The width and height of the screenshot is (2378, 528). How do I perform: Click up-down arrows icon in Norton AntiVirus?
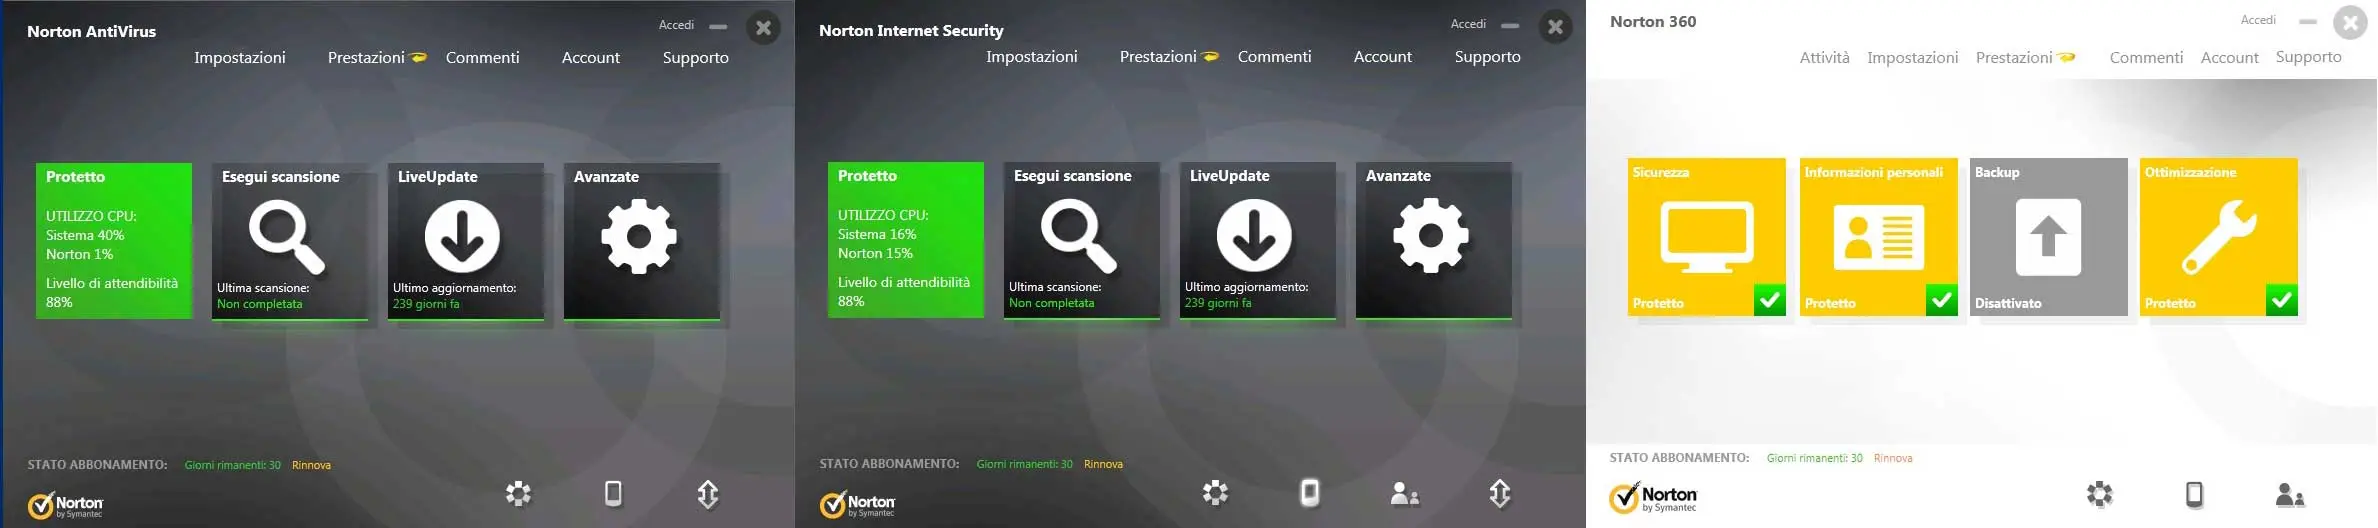tap(708, 494)
